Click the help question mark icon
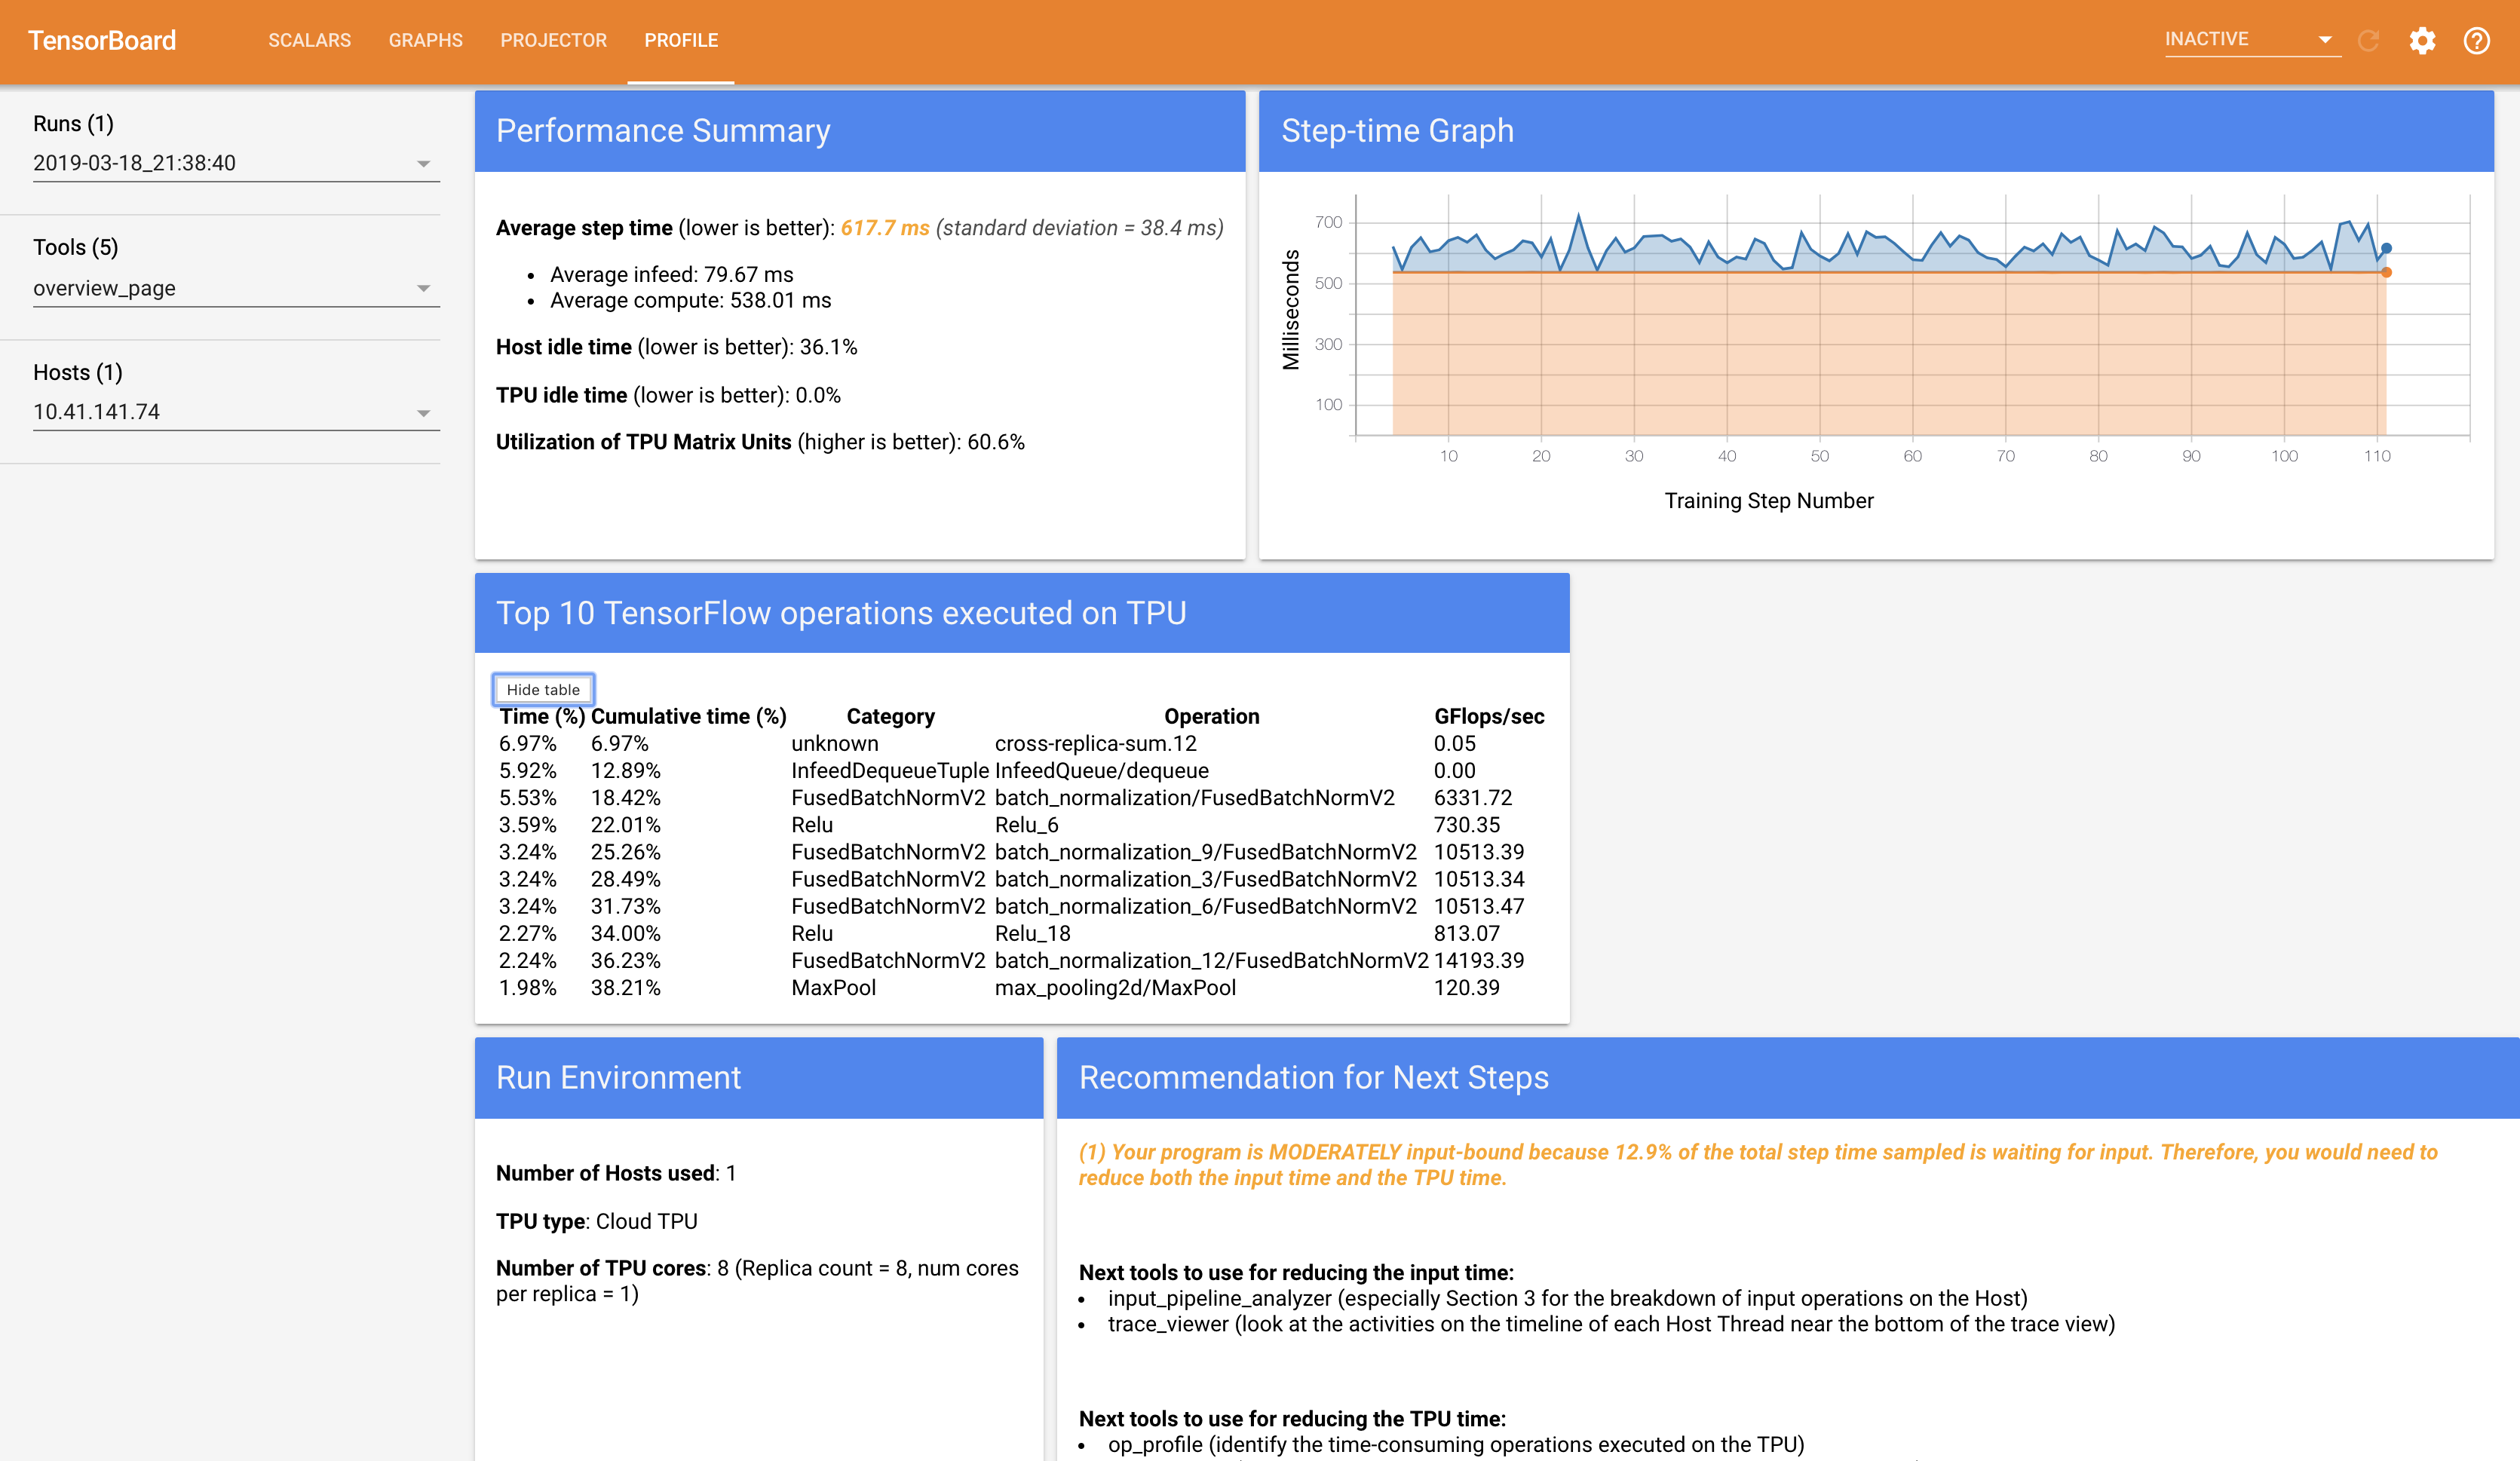This screenshot has width=2520, height=1461. pyautogui.click(x=2476, y=41)
